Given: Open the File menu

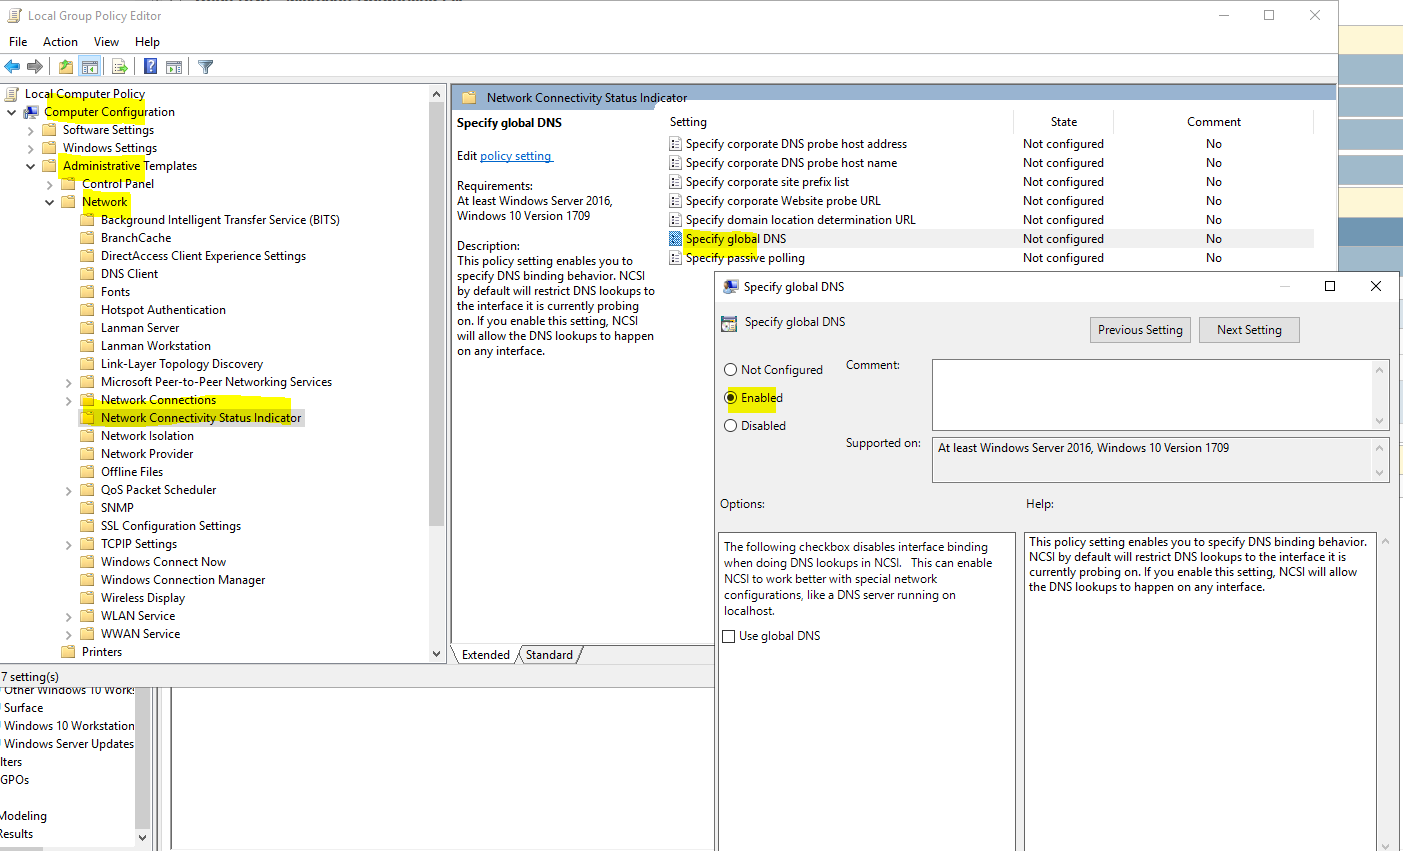Looking at the screenshot, I should 18,42.
